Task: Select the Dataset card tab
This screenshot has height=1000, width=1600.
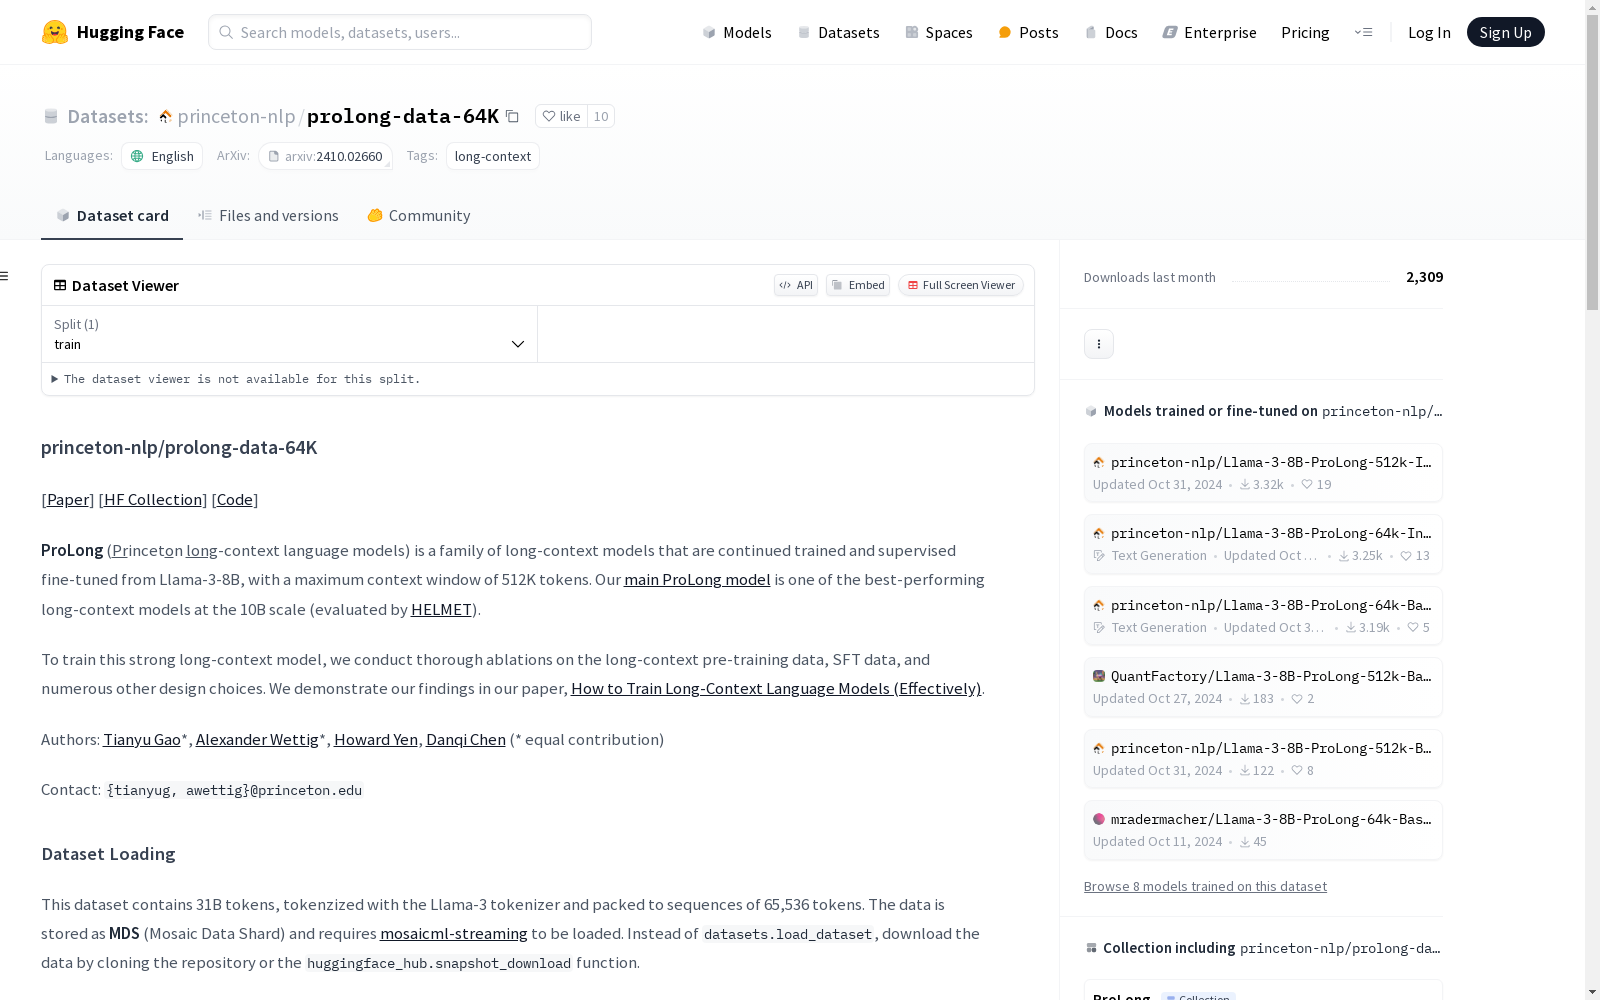Action: [x=112, y=216]
